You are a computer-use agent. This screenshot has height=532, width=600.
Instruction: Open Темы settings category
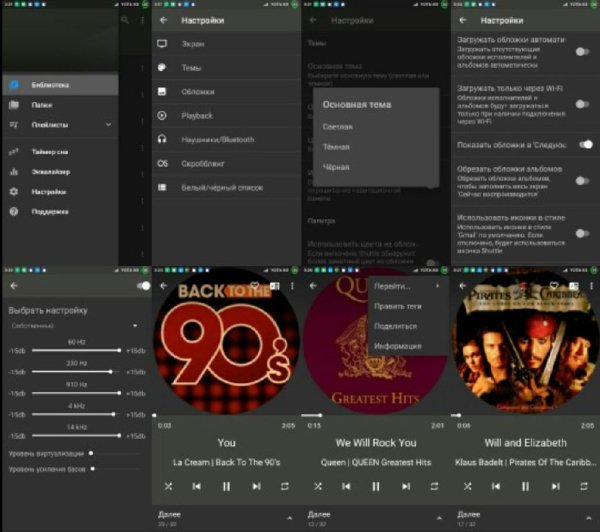[227, 68]
